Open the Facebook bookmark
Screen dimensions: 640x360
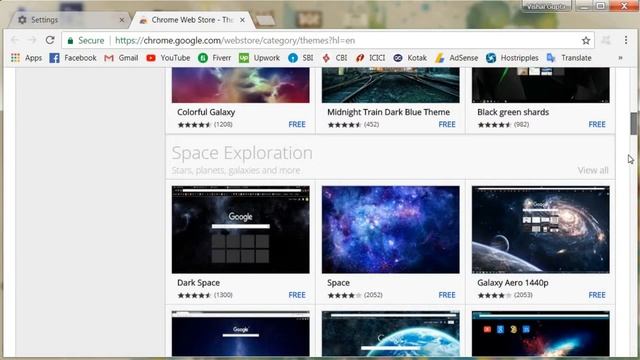pyautogui.click(x=73, y=58)
